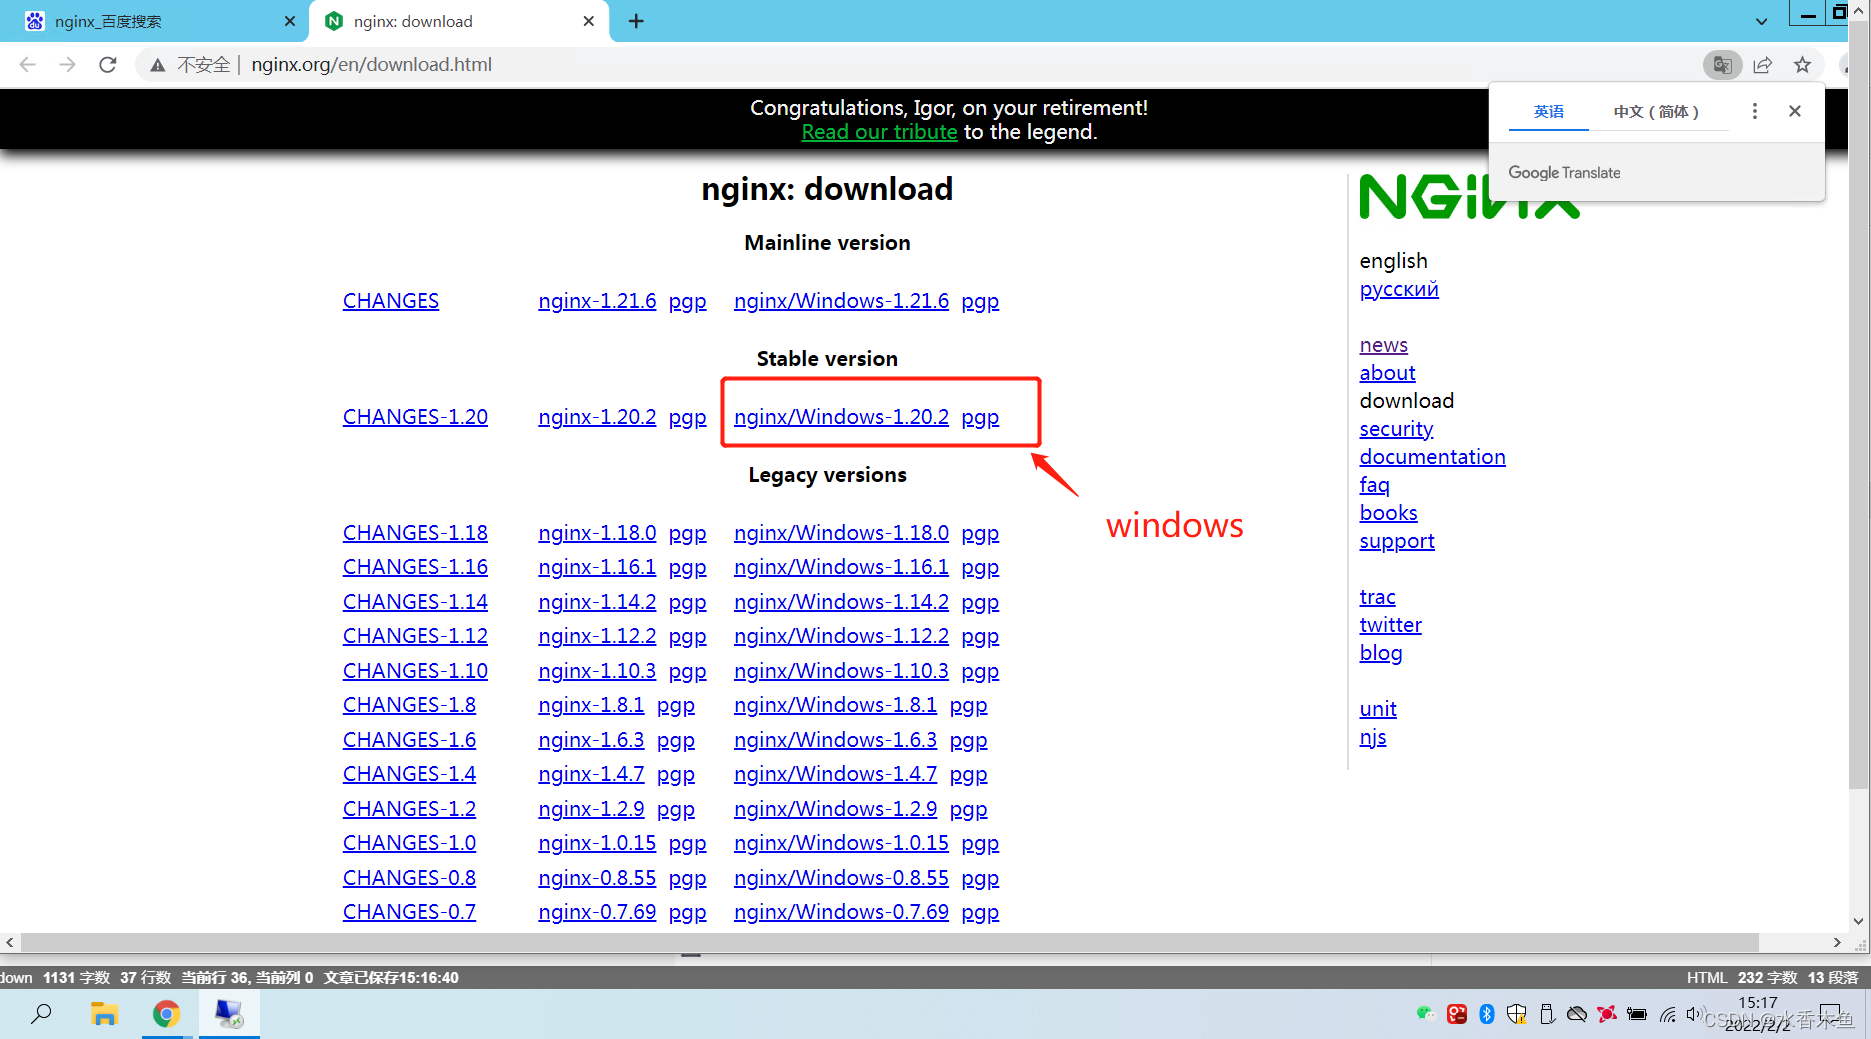Reload the nginx download page
This screenshot has height=1039, width=1871.
108,65
